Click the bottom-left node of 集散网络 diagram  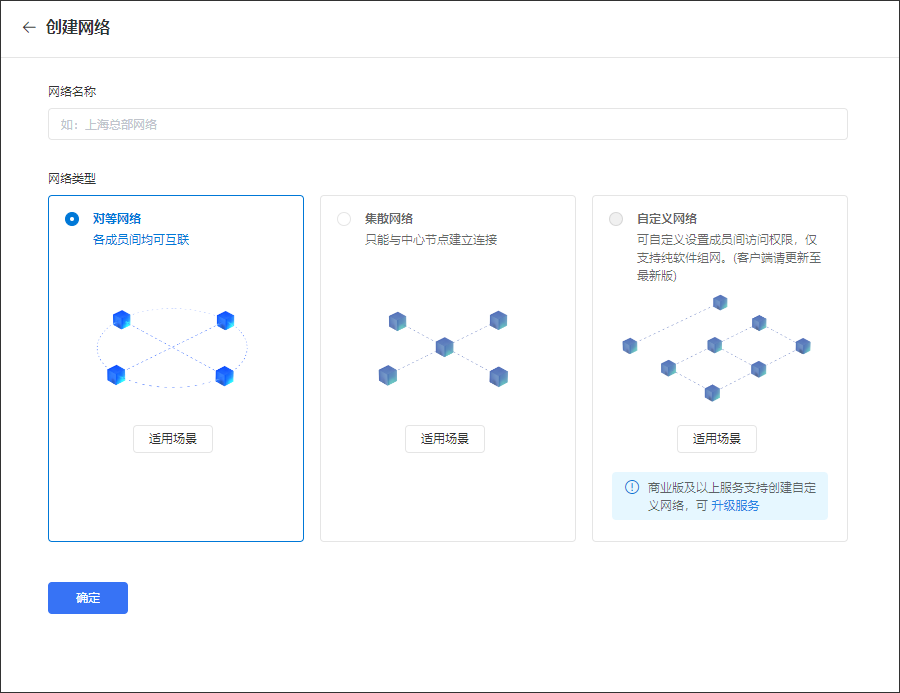(x=388, y=375)
